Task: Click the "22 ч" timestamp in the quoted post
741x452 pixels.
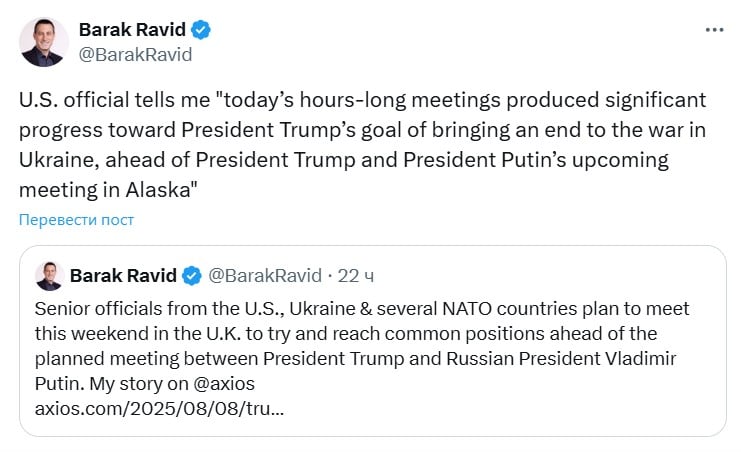Action: click(356, 275)
